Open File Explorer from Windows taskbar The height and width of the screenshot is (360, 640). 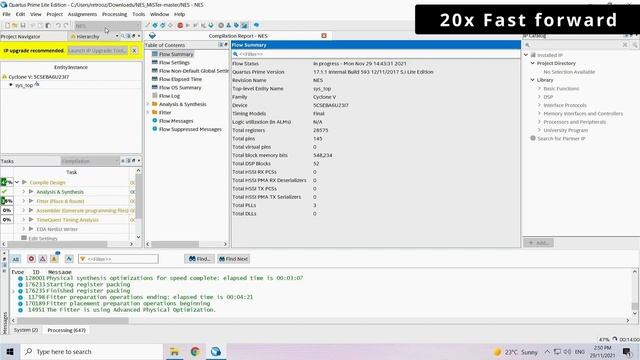pyautogui.click(x=174, y=351)
